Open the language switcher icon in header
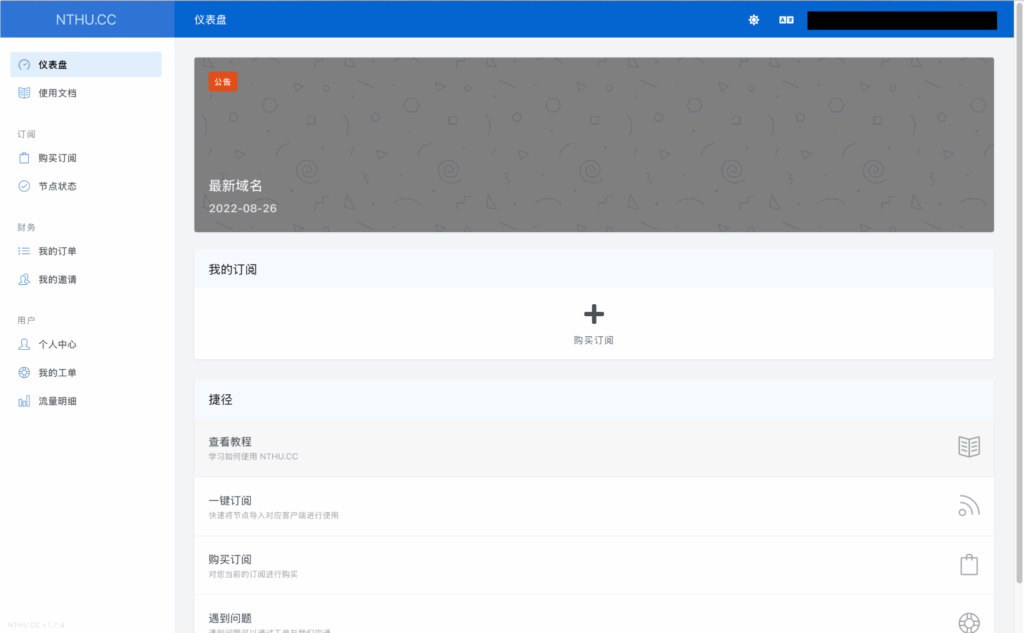 786,20
